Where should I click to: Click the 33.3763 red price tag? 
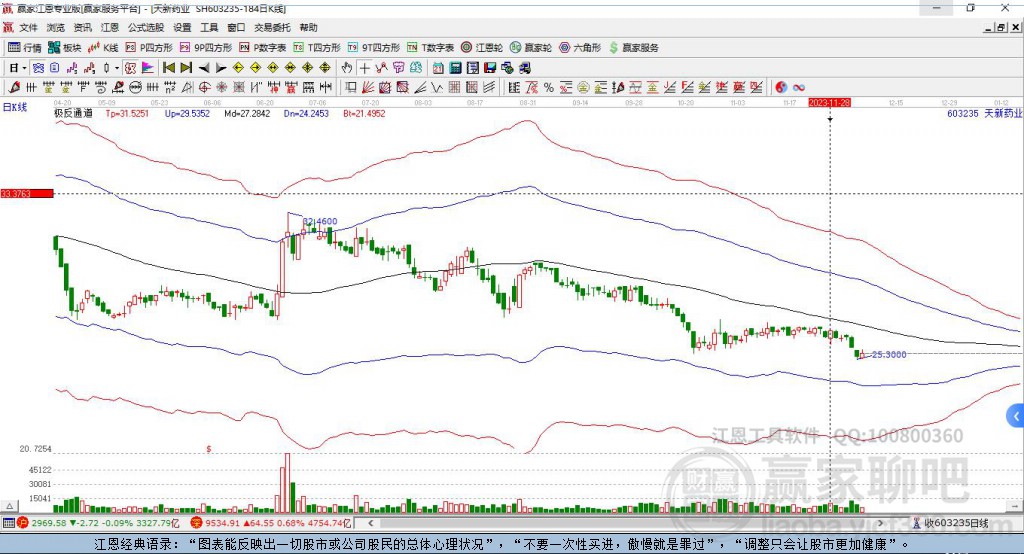click(x=26, y=193)
